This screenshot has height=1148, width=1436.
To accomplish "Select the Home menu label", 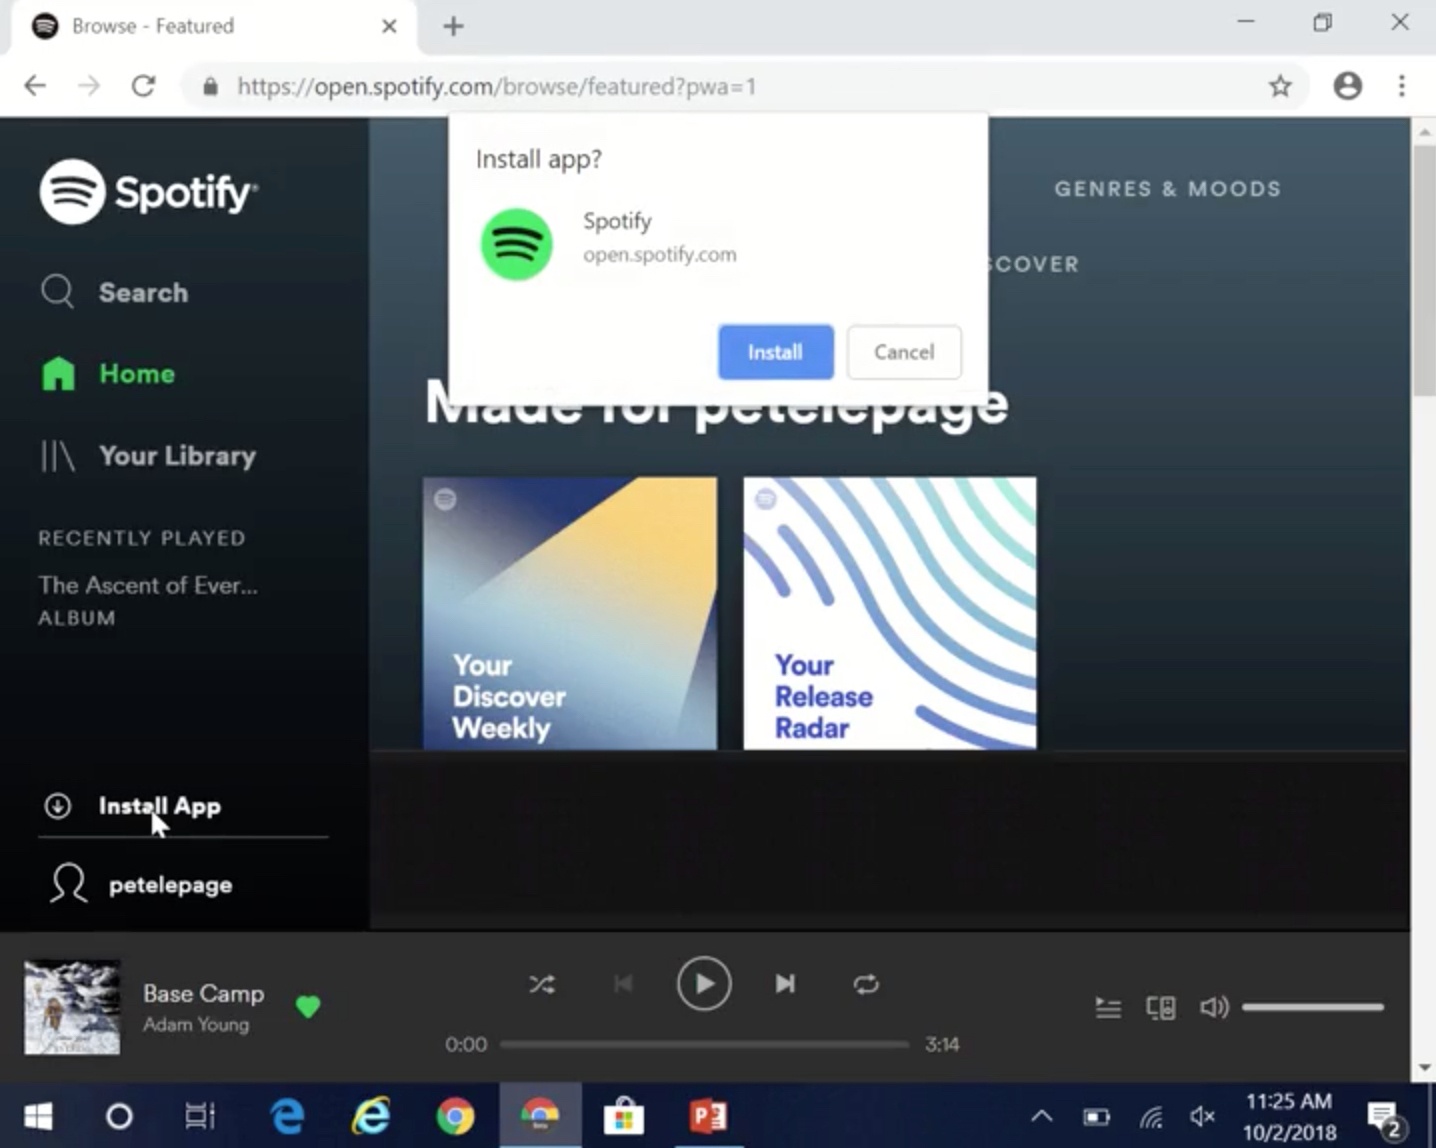I will tap(137, 374).
